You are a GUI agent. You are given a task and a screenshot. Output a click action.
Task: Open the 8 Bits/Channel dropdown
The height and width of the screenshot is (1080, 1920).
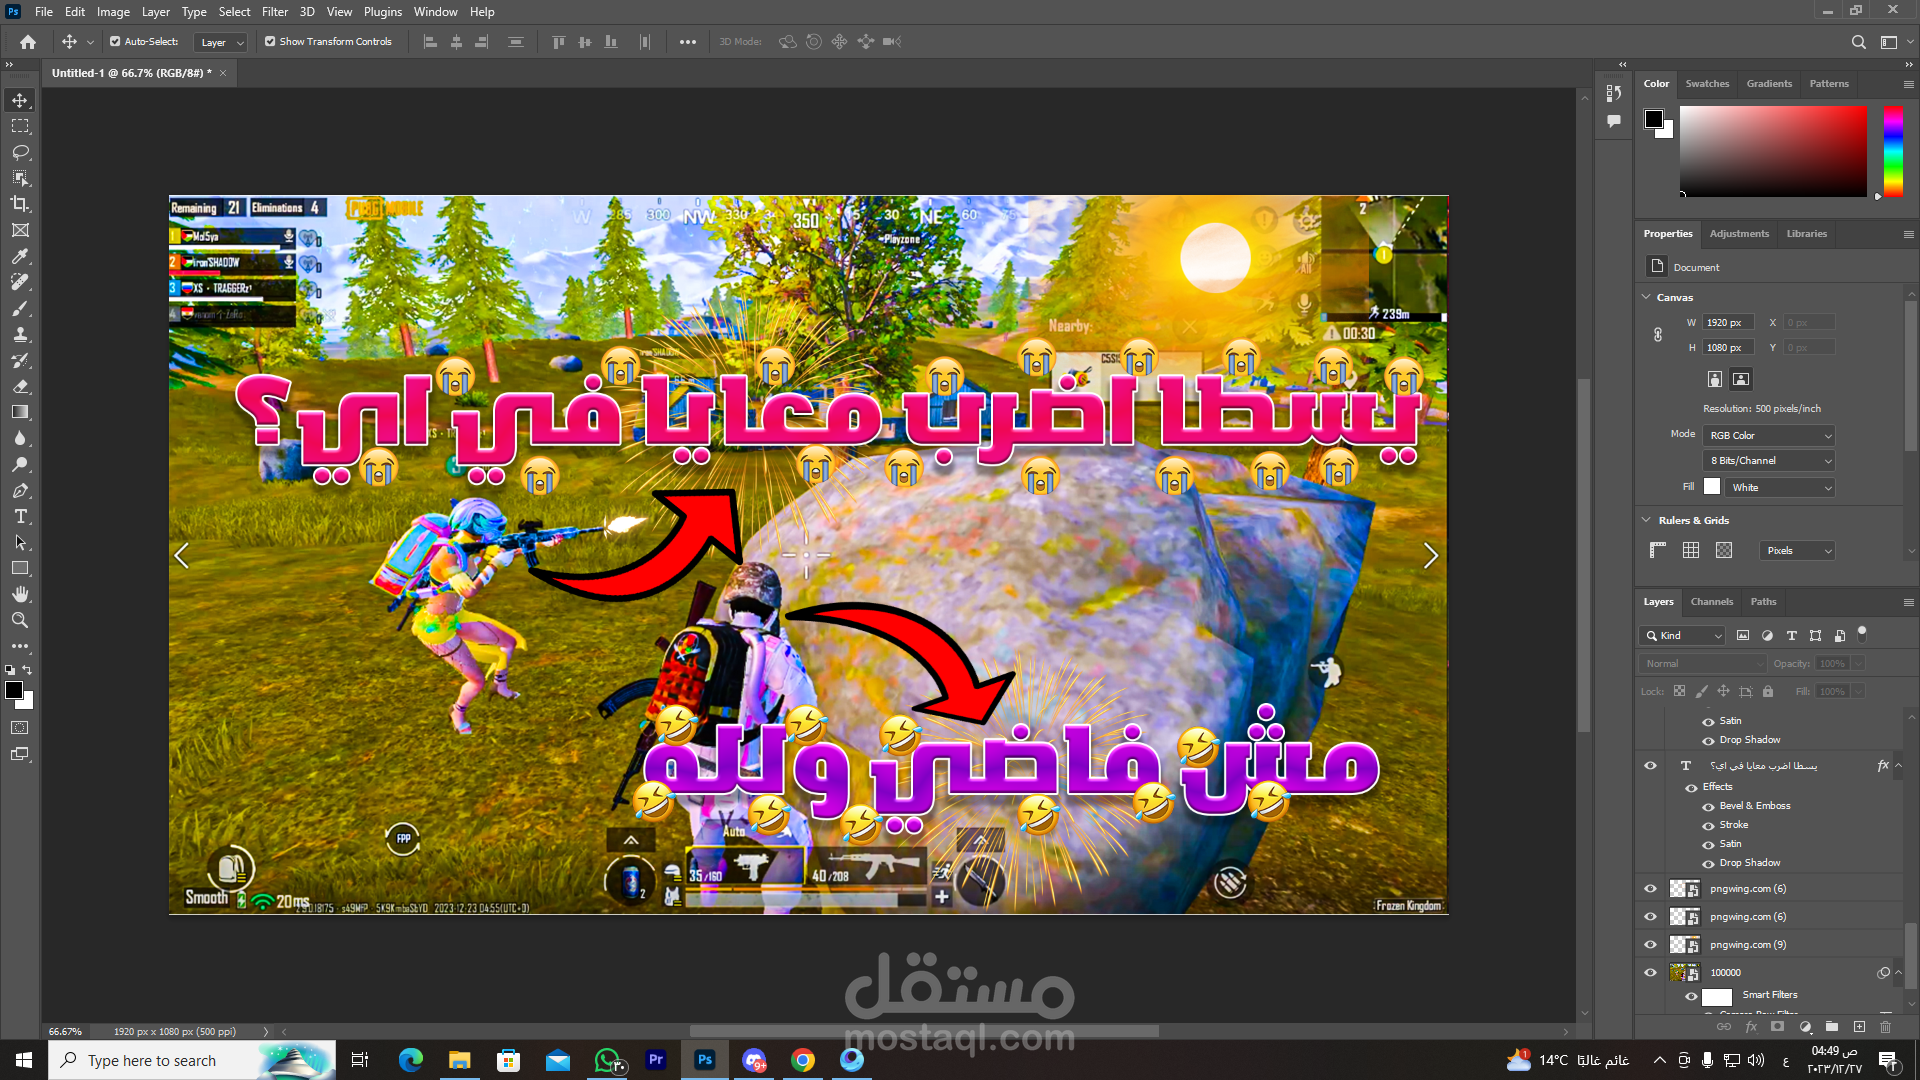click(1769, 461)
